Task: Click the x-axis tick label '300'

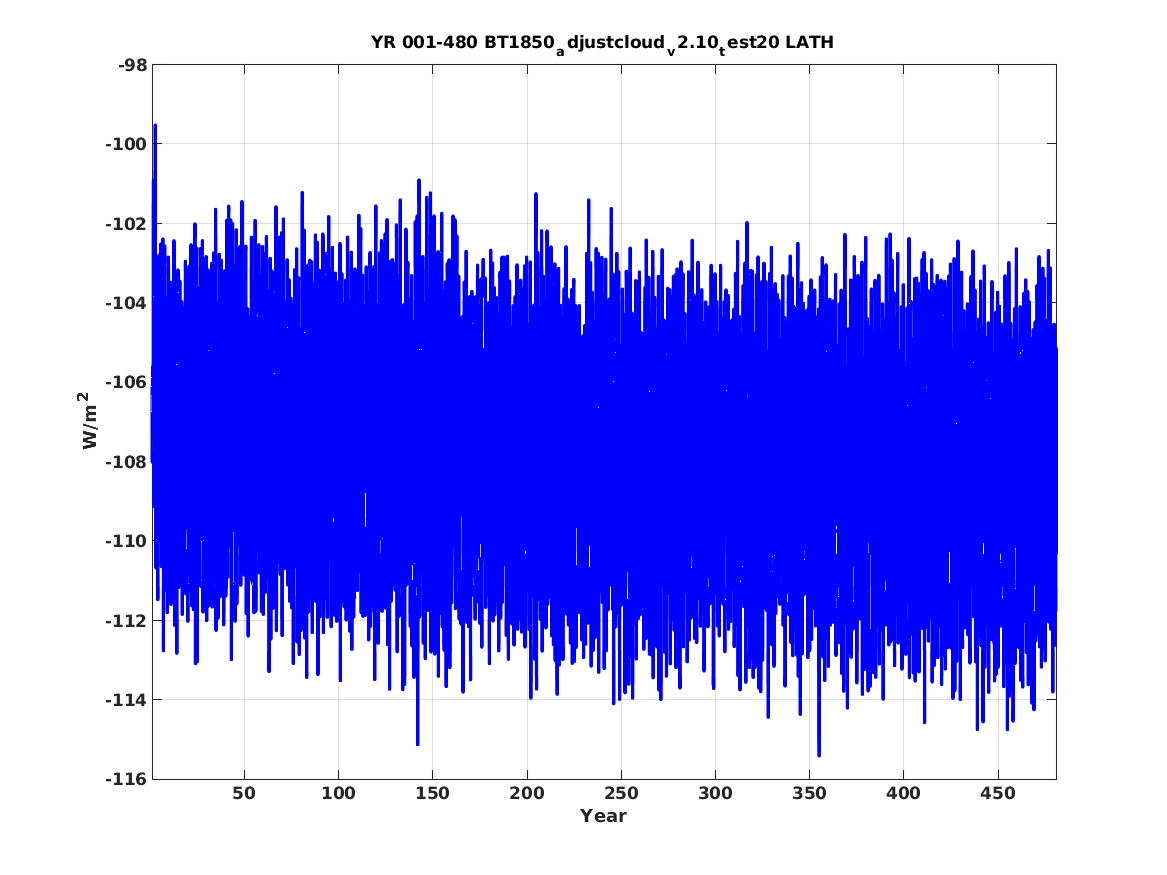Action: pyautogui.click(x=715, y=794)
